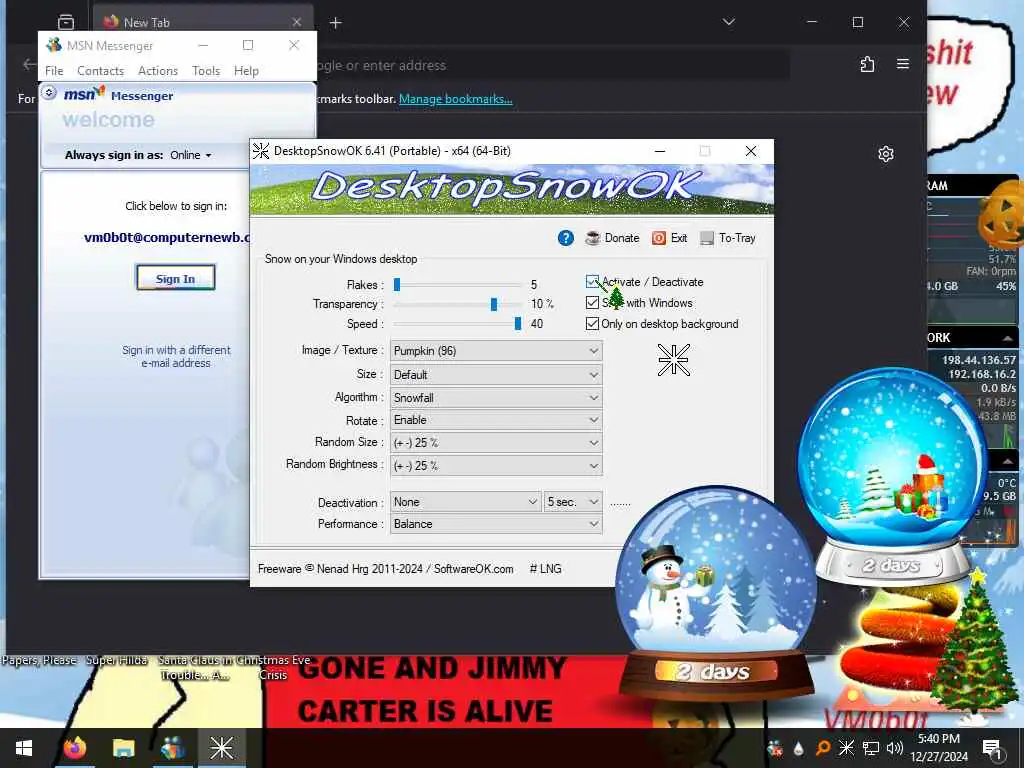This screenshot has width=1024, height=768.
Task: Open the blue help question mark icon
Action: click(566, 238)
